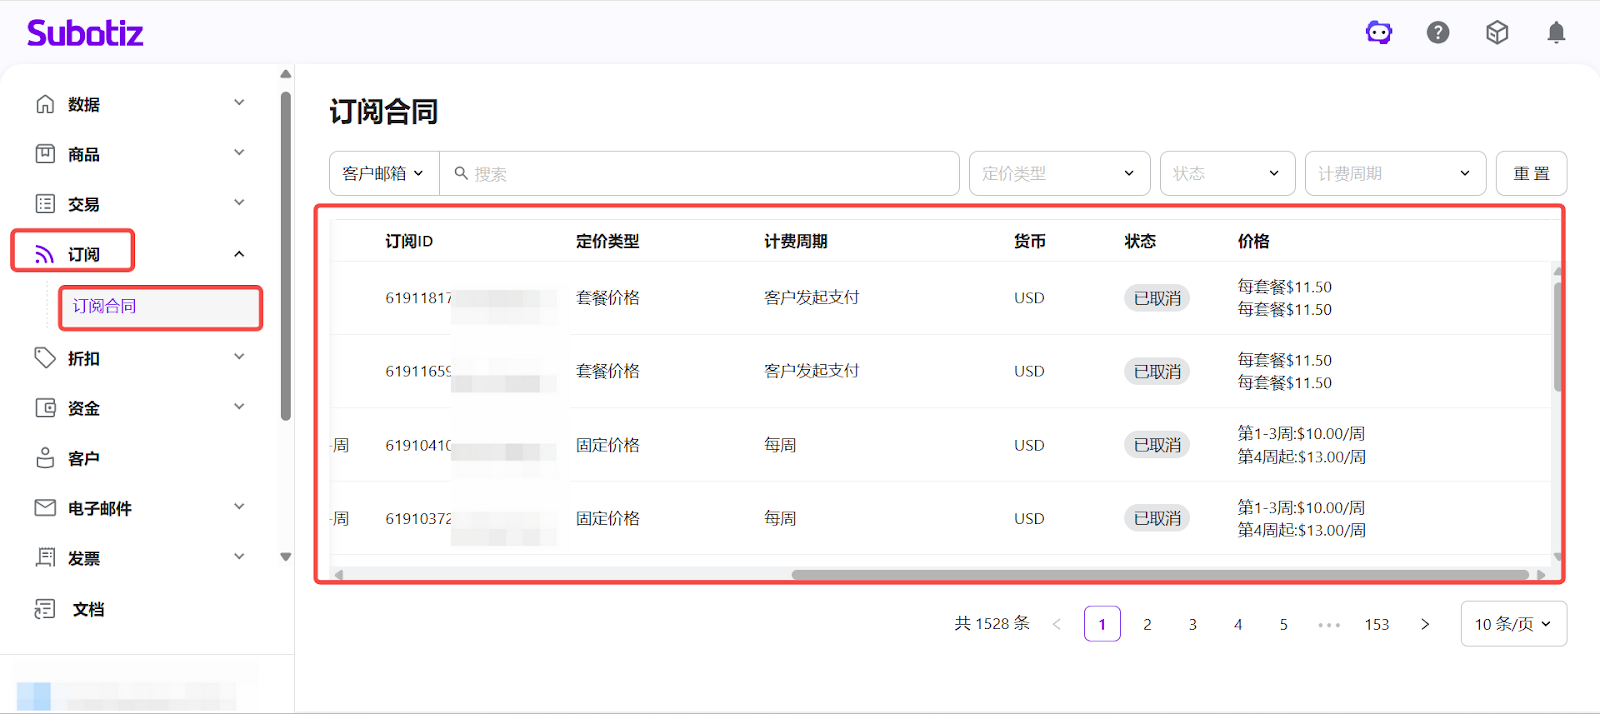1600x714 pixels.
Task: Open the notifications bell
Action: pos(1556,33)
